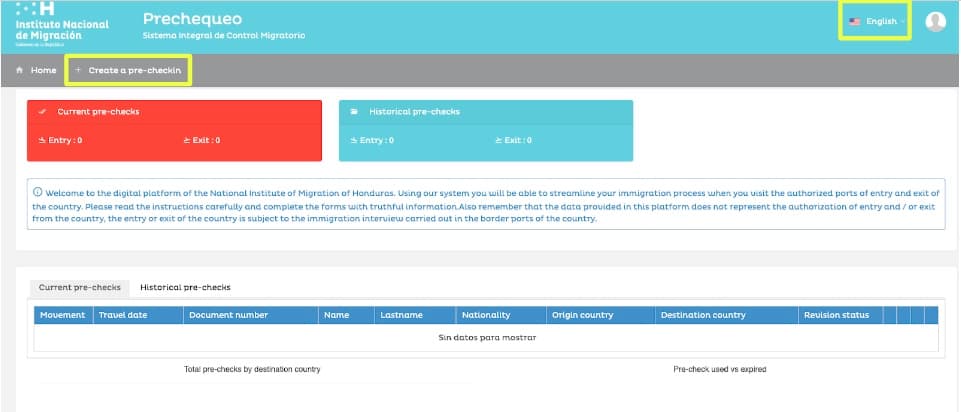Viewport: 961px width, 412px height.
Task: Sort by the Travel date column header
Action: point(122,315)
